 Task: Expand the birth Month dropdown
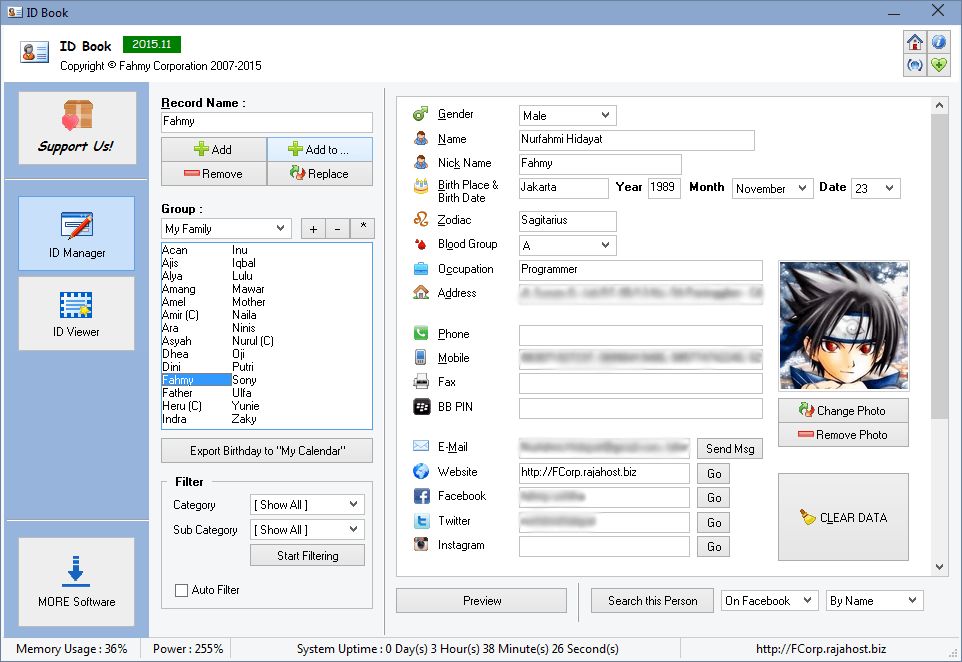(x=772, y=188)
